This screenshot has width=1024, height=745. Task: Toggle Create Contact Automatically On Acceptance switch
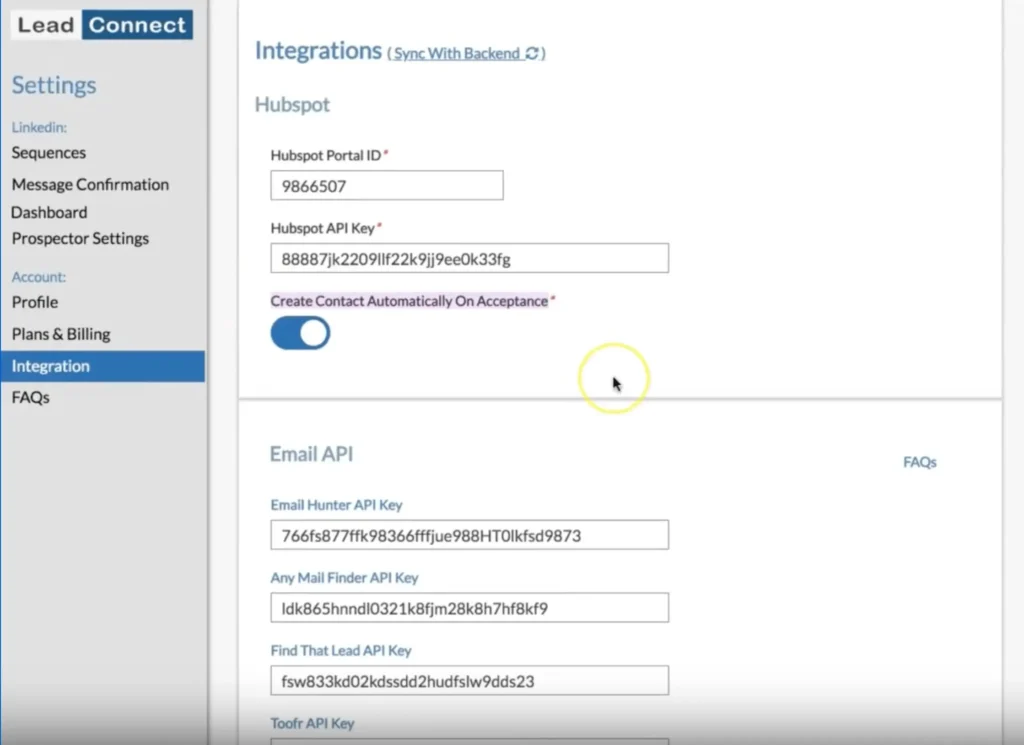[300, 333]
